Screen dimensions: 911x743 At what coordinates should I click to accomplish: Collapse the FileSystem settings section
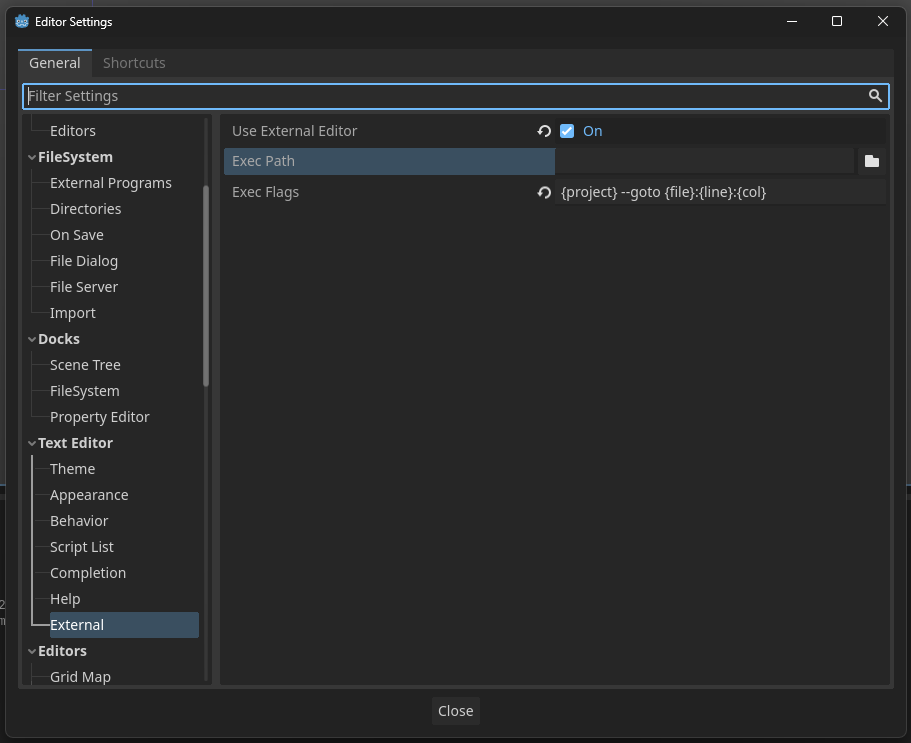(x=32, y=157)
